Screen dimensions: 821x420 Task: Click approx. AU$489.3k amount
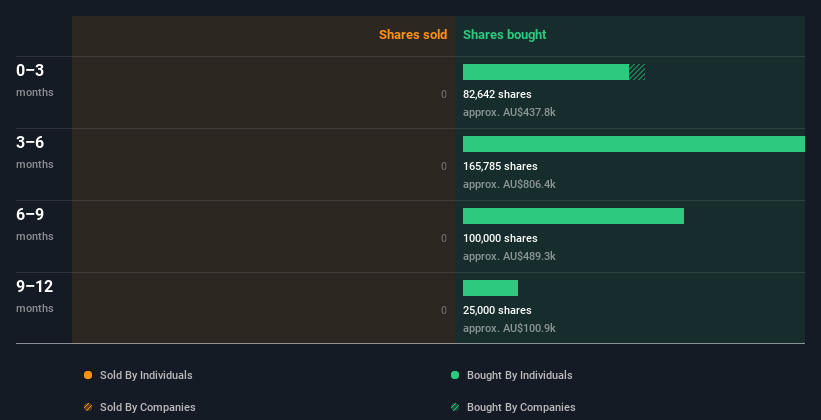tap(509, 256)
